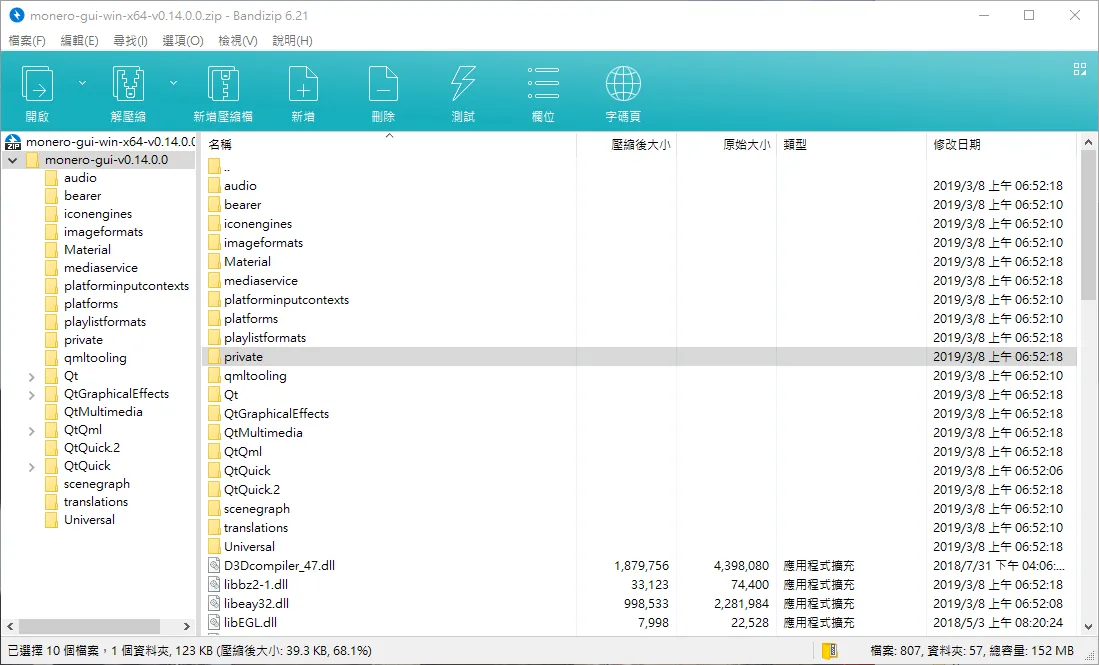Open the Edit (編輯) menu
This screenshot has height=665, width=1099.
pyautogui.click(x=79, y=41)
